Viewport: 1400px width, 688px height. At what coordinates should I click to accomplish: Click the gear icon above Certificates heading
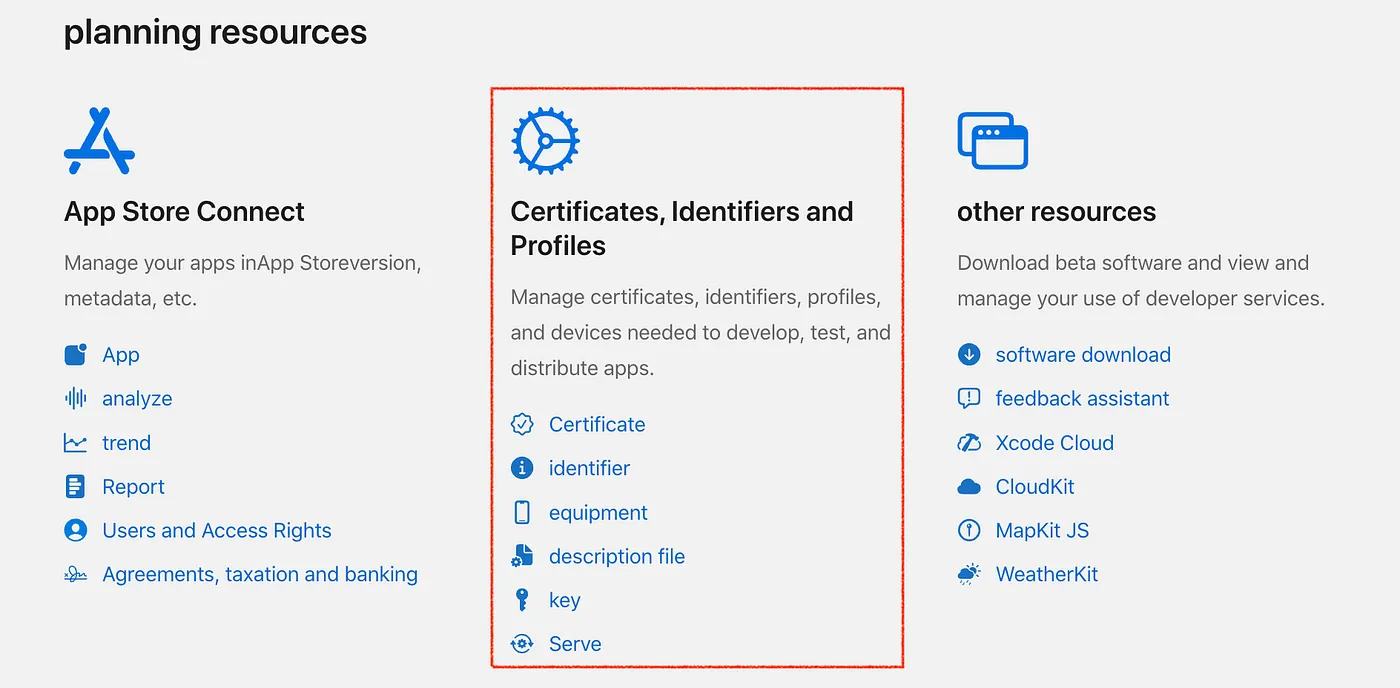545,141
